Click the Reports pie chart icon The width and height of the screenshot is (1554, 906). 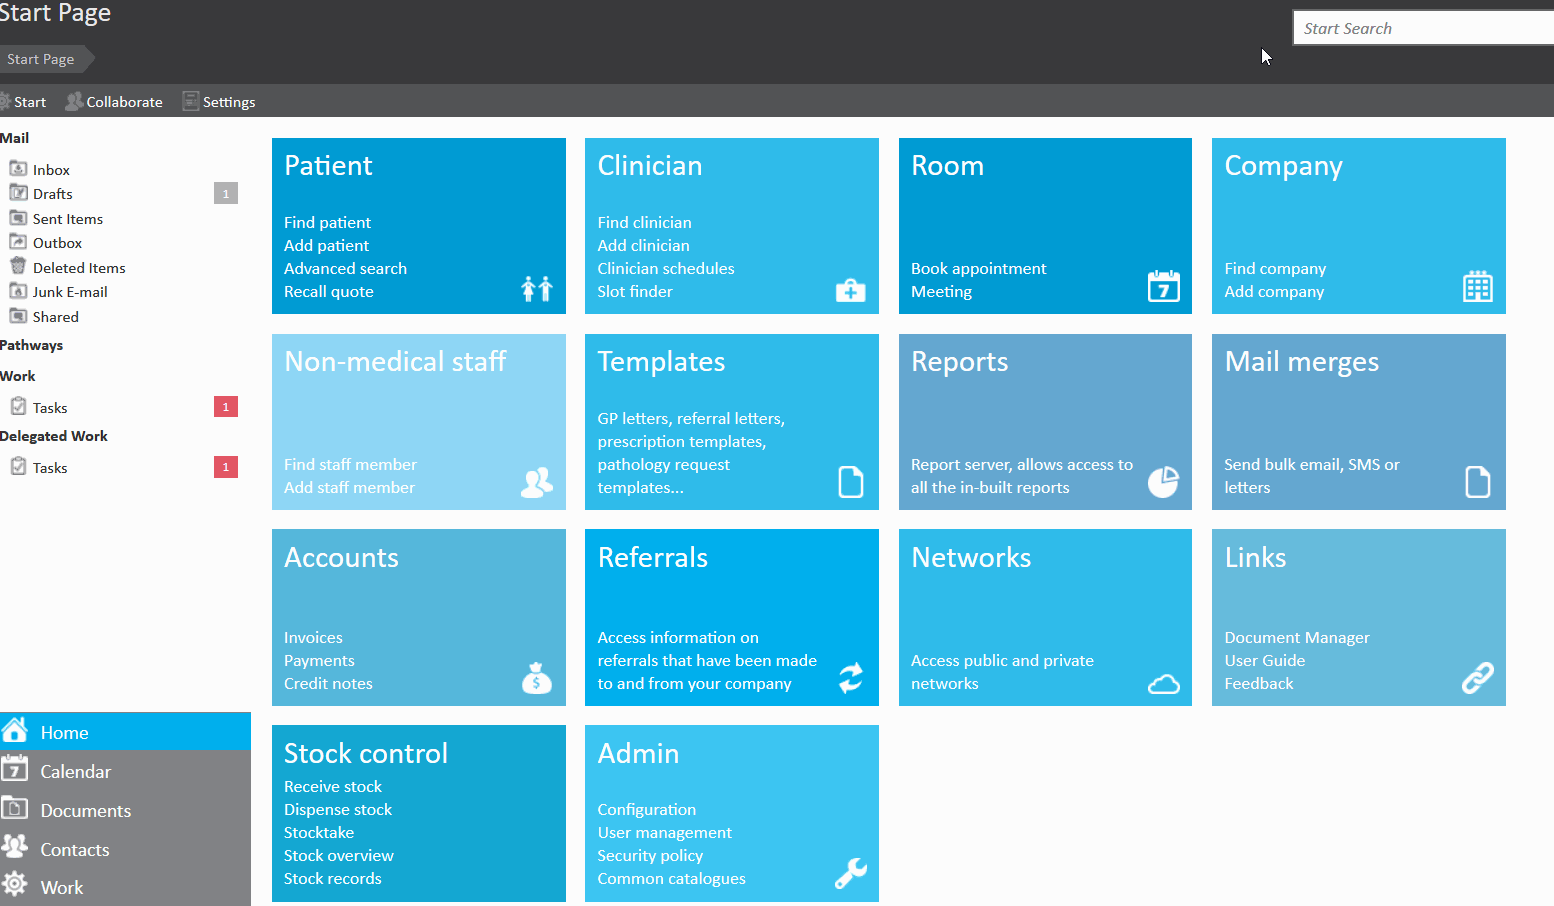click(1163, 482)
